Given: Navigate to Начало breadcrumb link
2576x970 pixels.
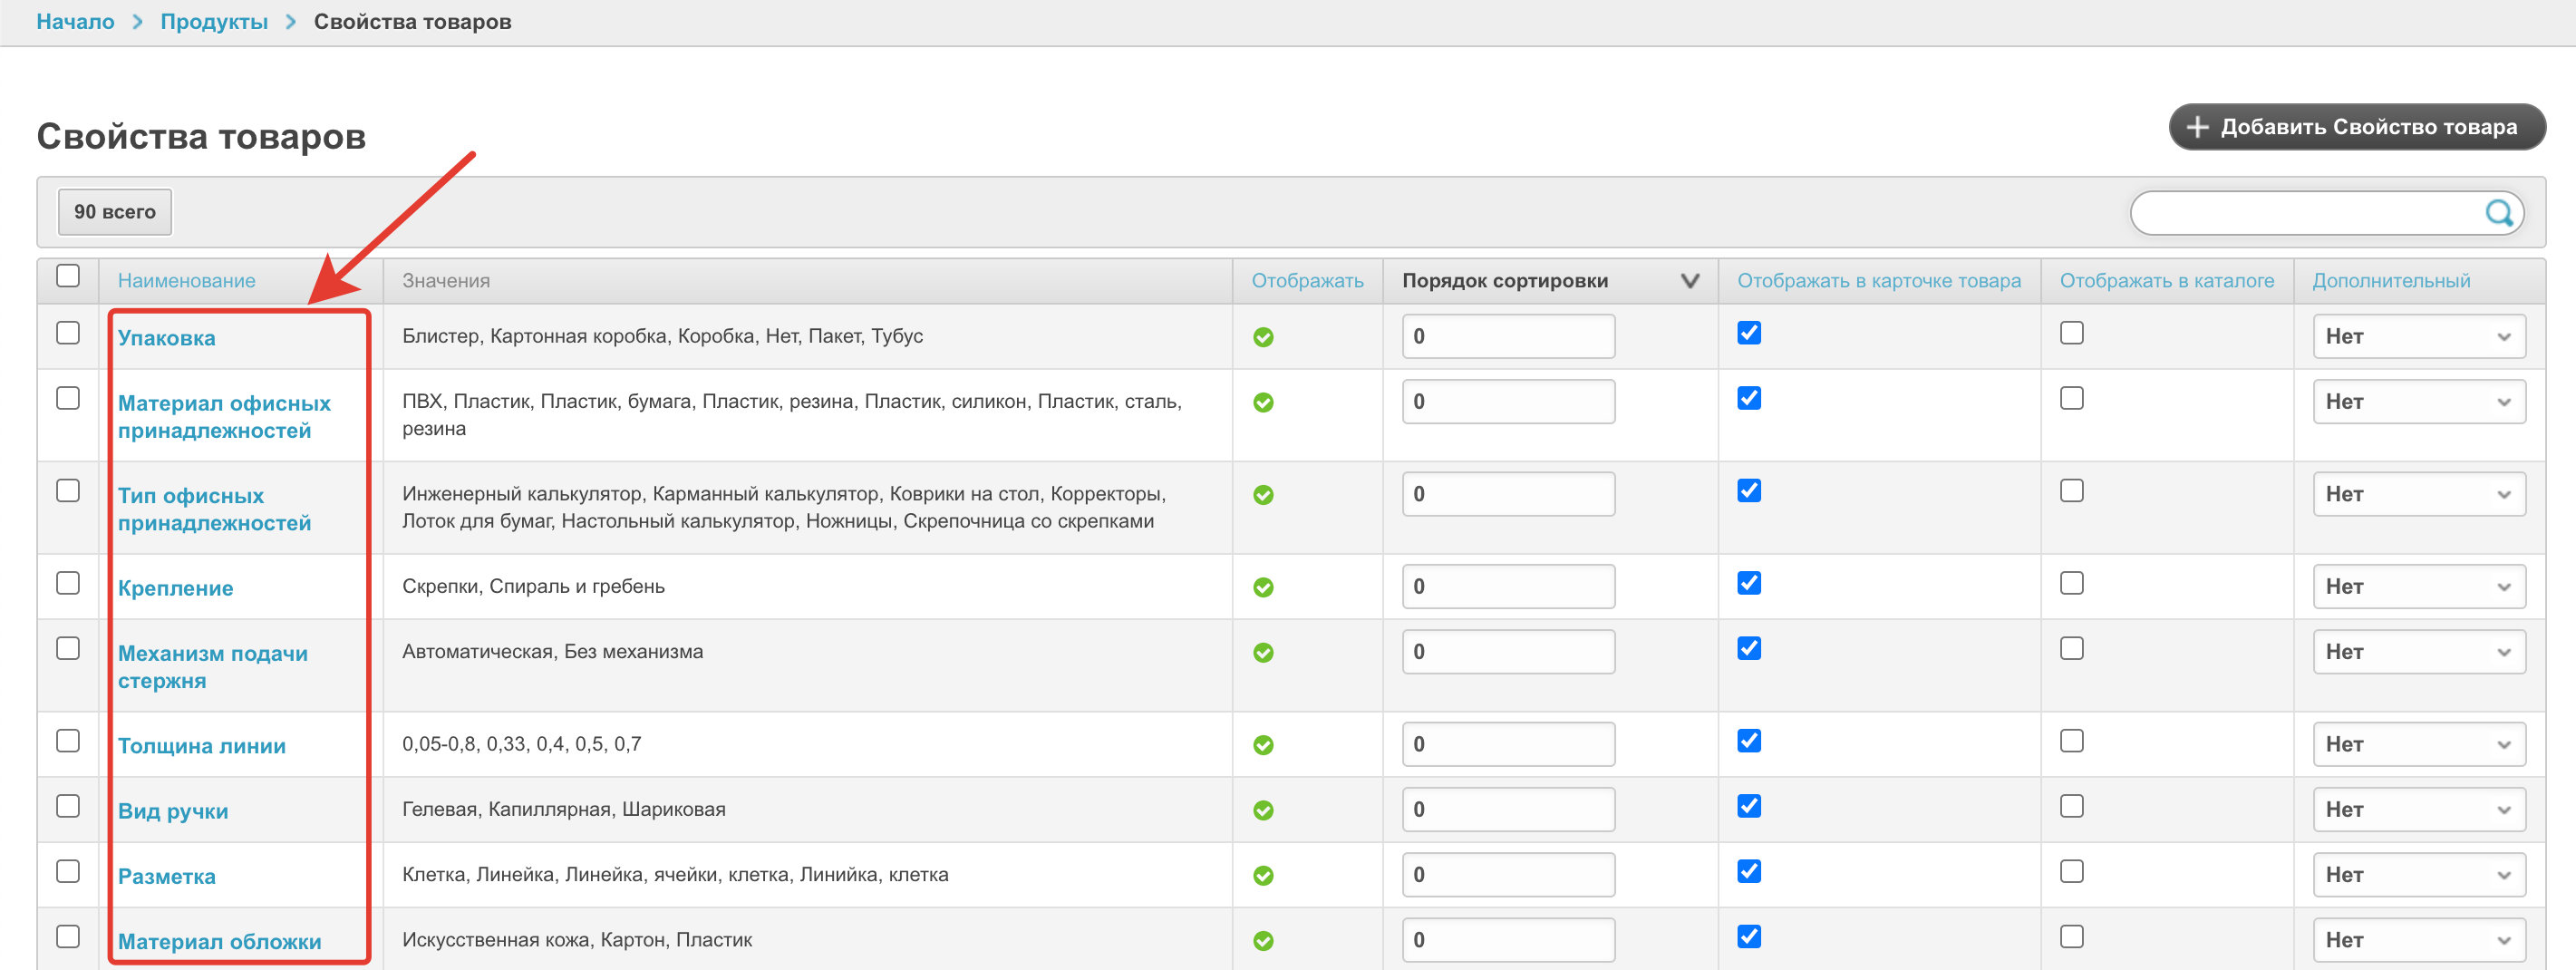Looking at the screenshot, I should (x=75, y=22).
